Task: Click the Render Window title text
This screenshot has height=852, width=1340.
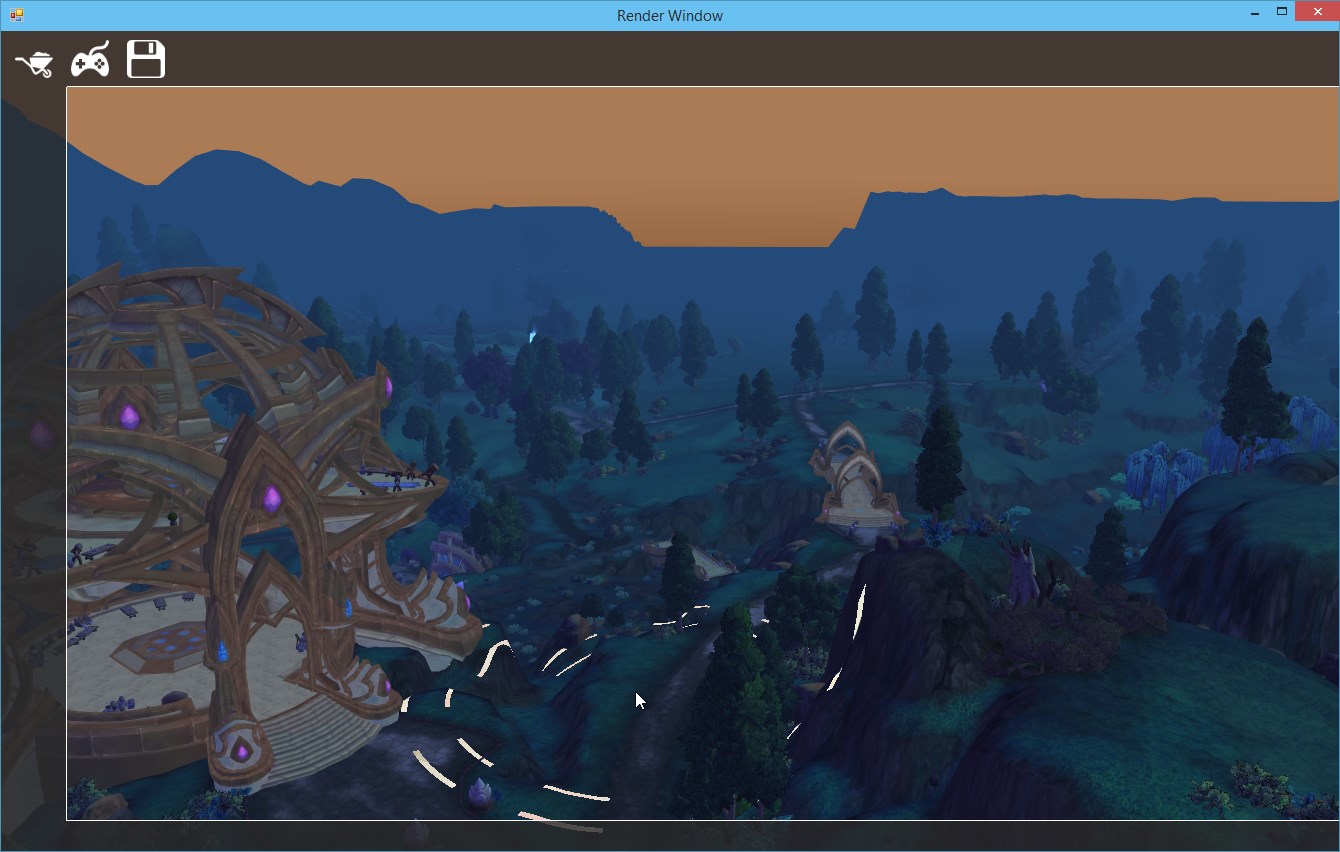Action: 670,16
